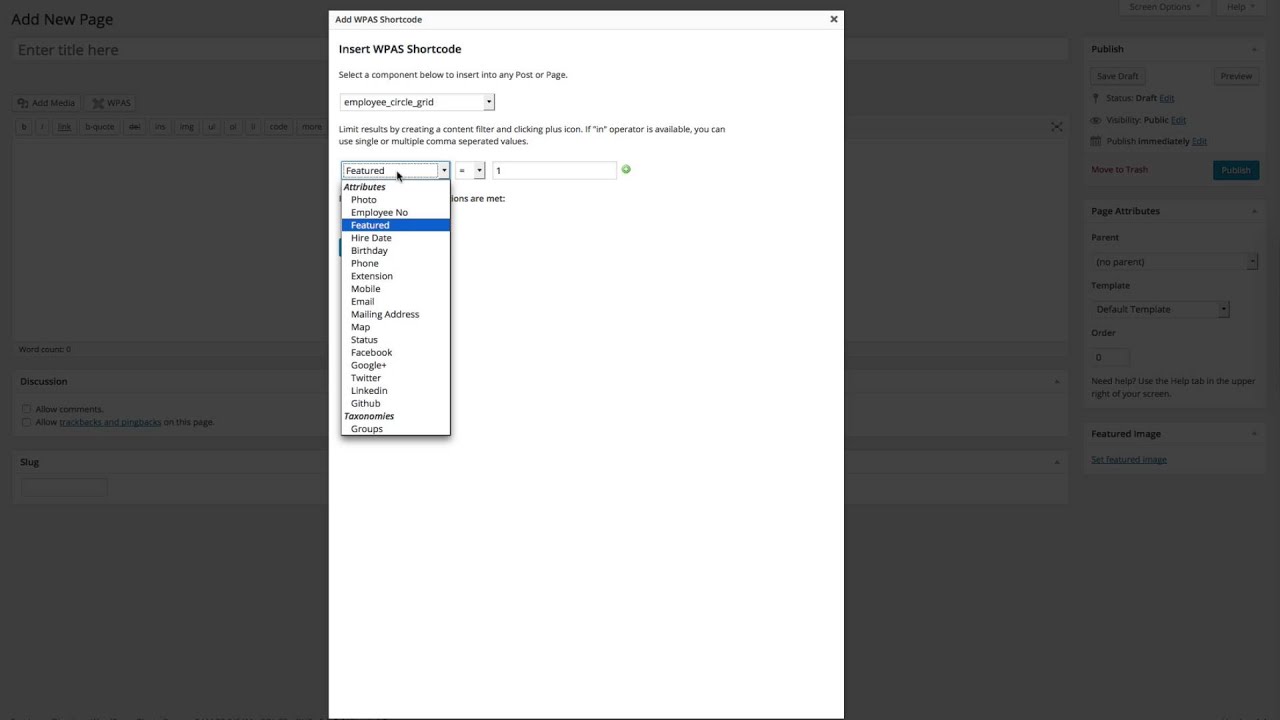
Task: Click the link quicktag button
Action: pos(64,127)
